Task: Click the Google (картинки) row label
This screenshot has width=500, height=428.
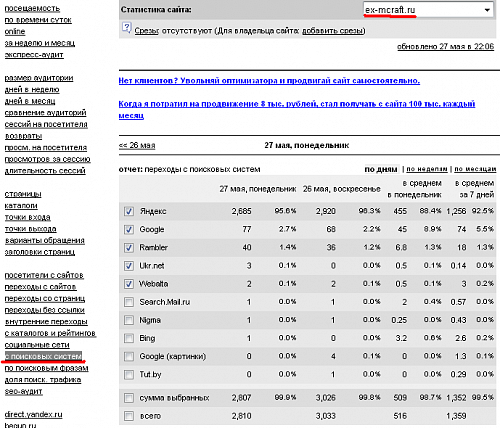Action: pos(173,356)
